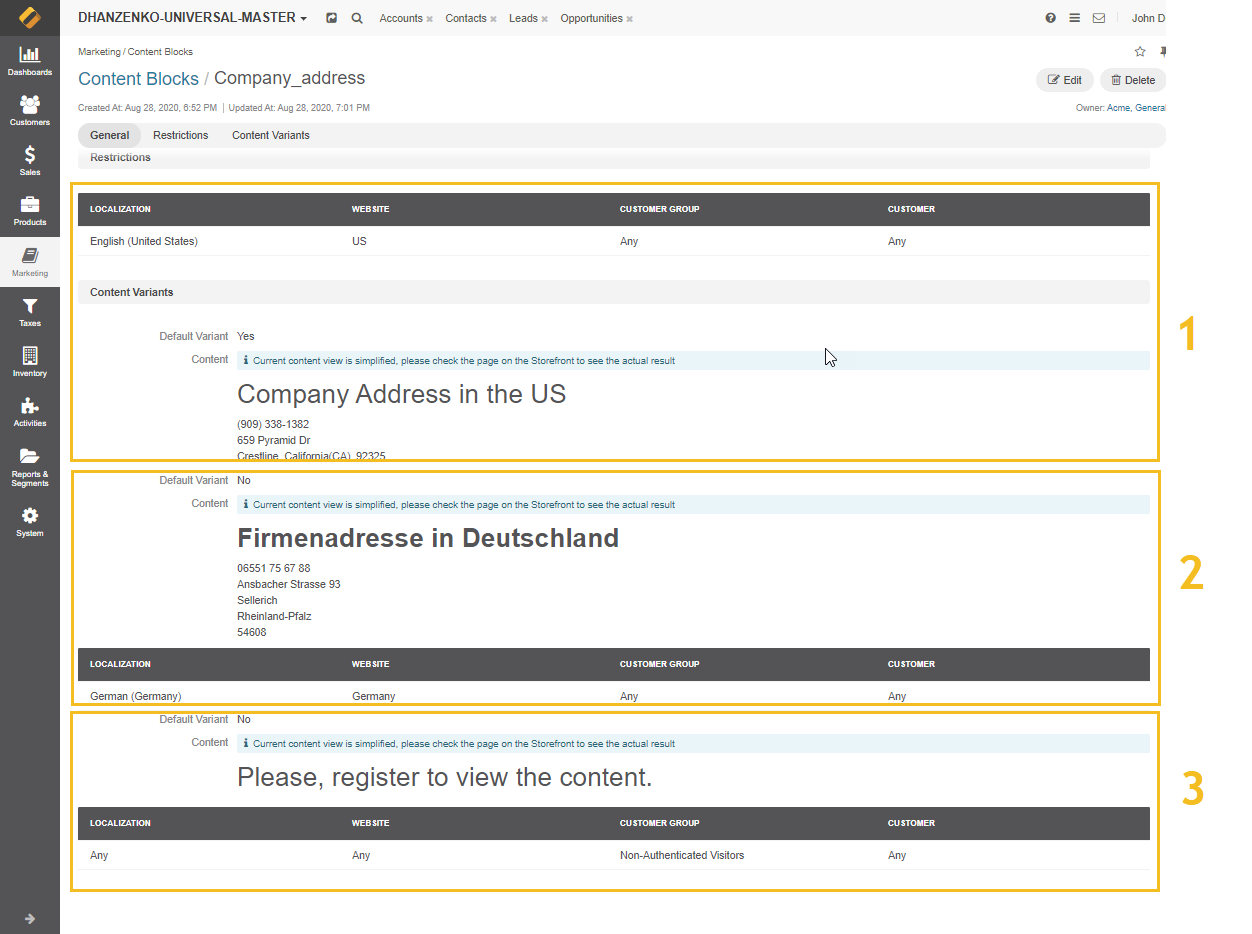The image size is (1252, 934).
Task: Click the Marketing / Content Blocks breadcrumb text
Action: tap(135, 52)
